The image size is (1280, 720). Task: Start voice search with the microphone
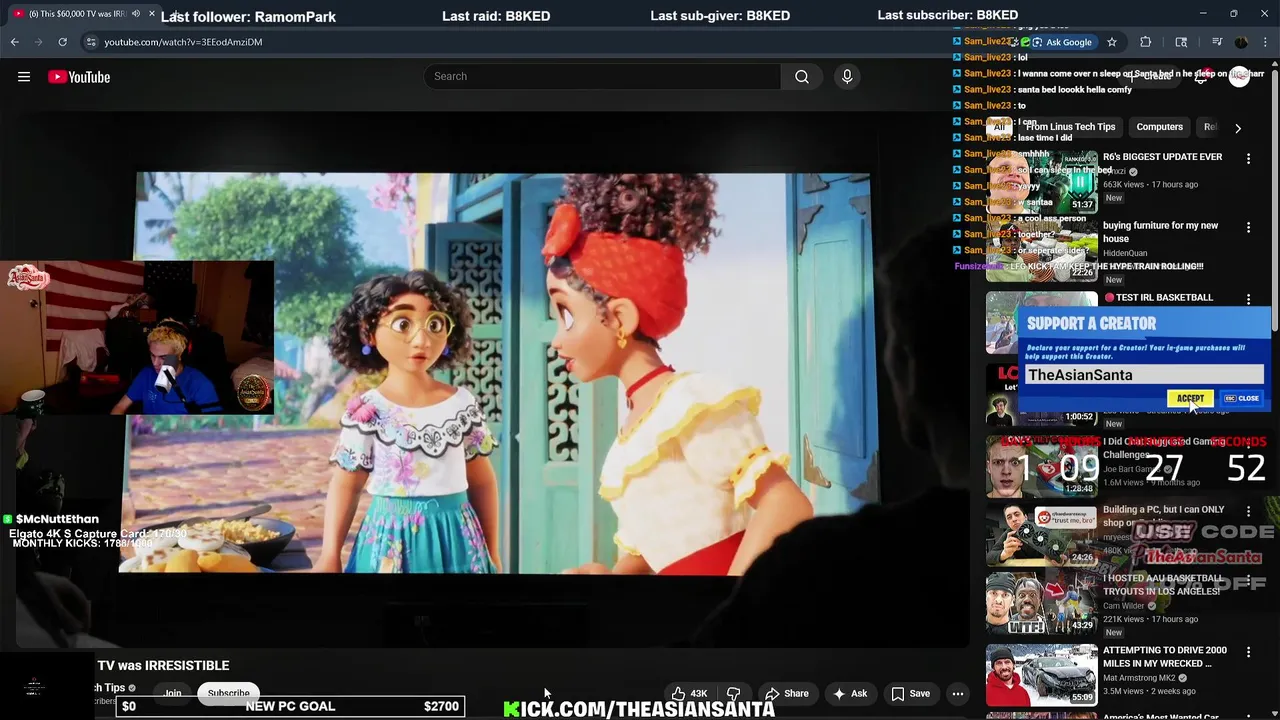pos(847,77)
